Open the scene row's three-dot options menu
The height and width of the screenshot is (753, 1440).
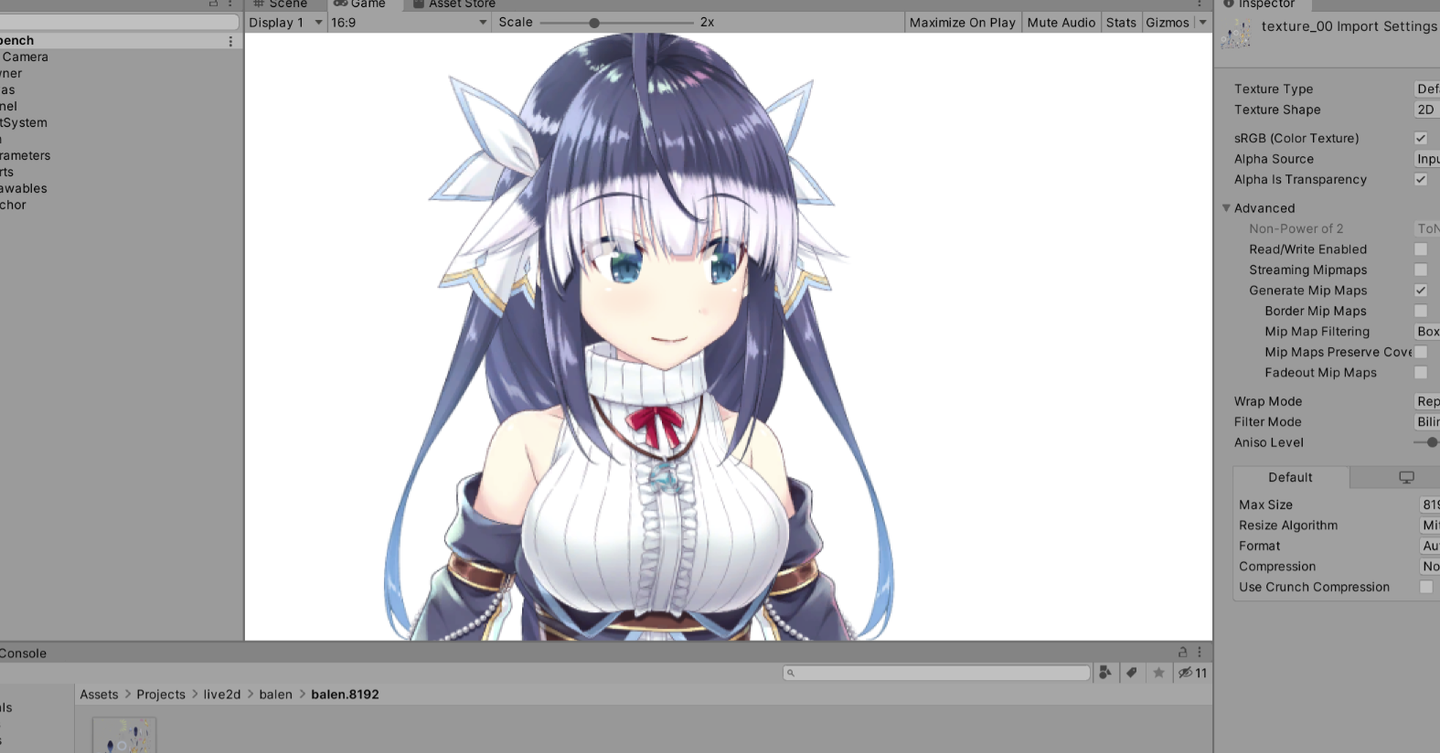tap(231, 41)
